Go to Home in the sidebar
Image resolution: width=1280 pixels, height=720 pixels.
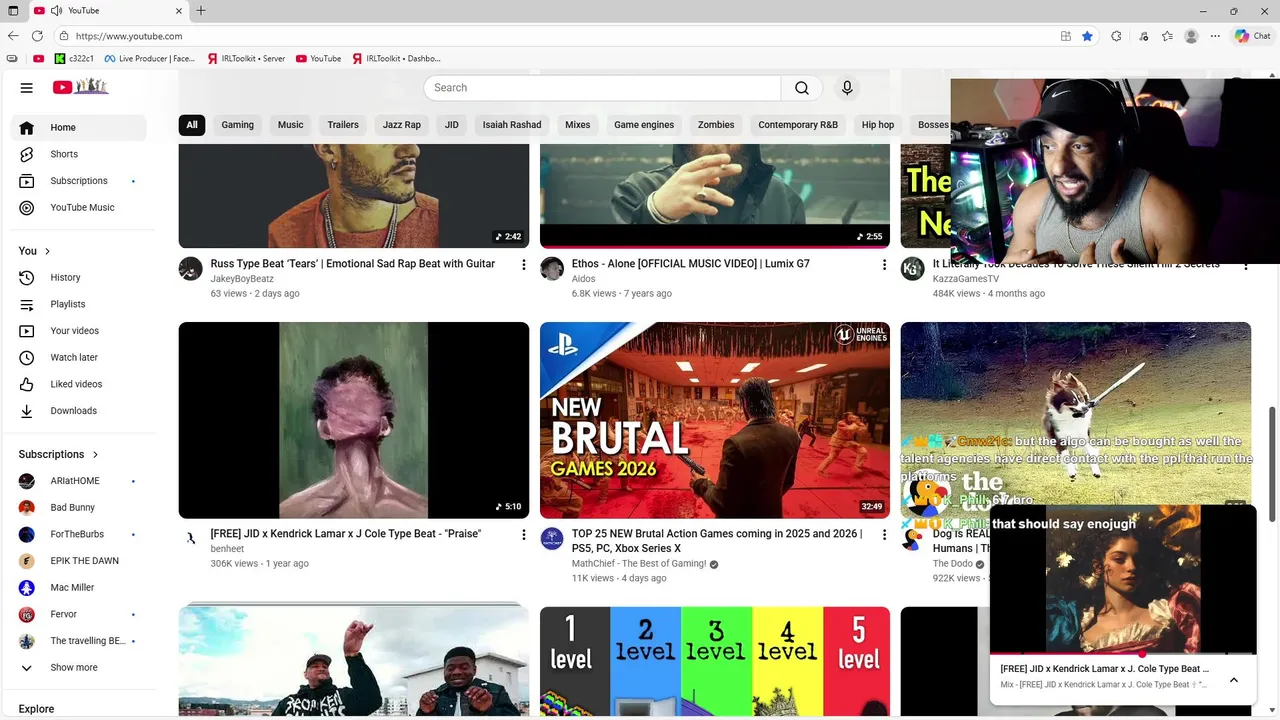(79, 128)
